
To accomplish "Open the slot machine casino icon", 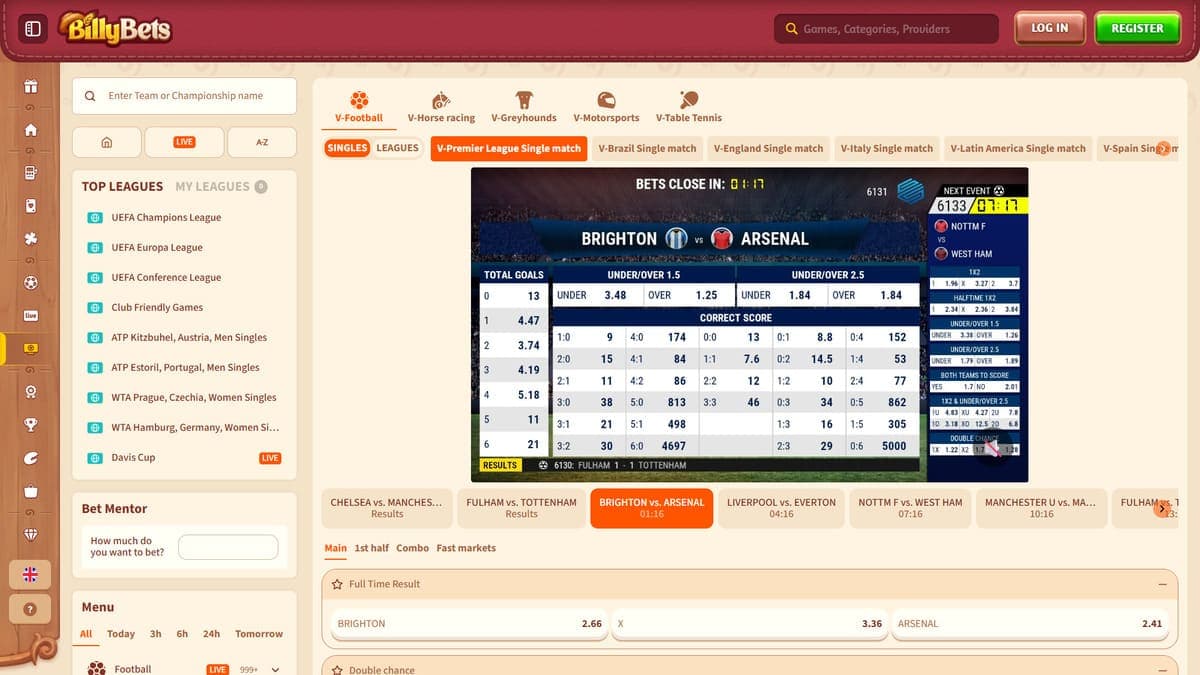I will [31, 172].
